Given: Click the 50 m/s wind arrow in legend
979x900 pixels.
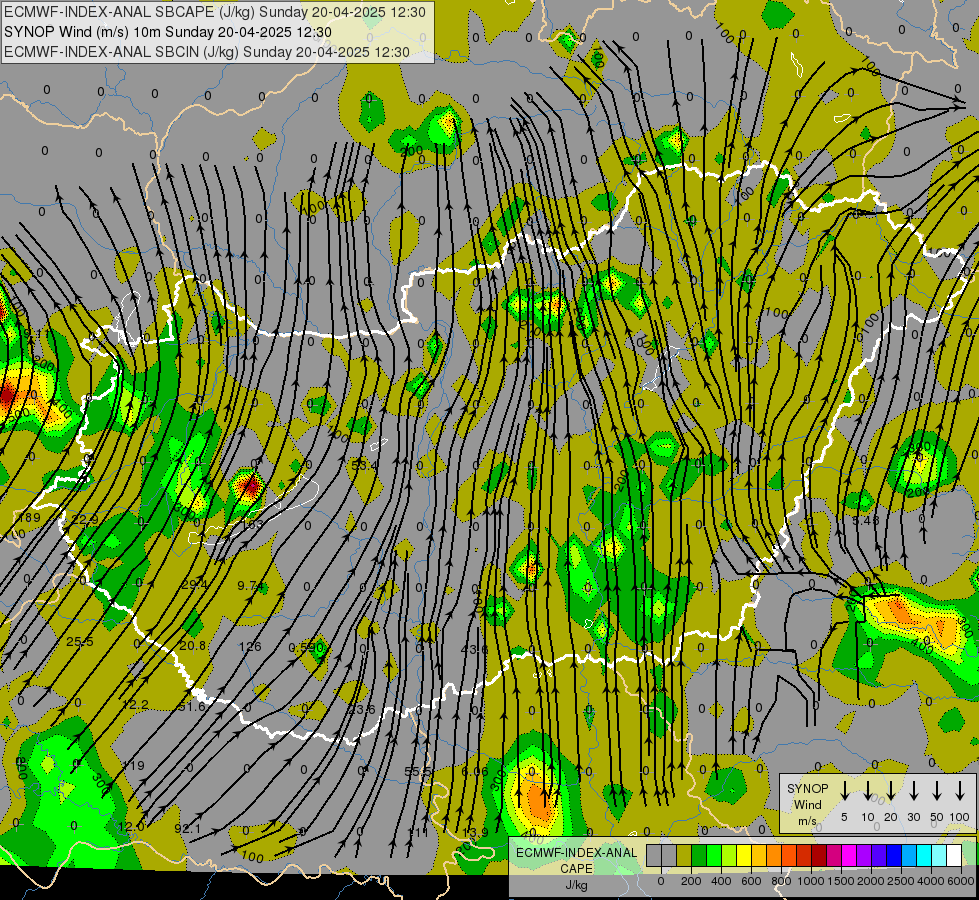Looking at the screenshot, I should point(937,791).
